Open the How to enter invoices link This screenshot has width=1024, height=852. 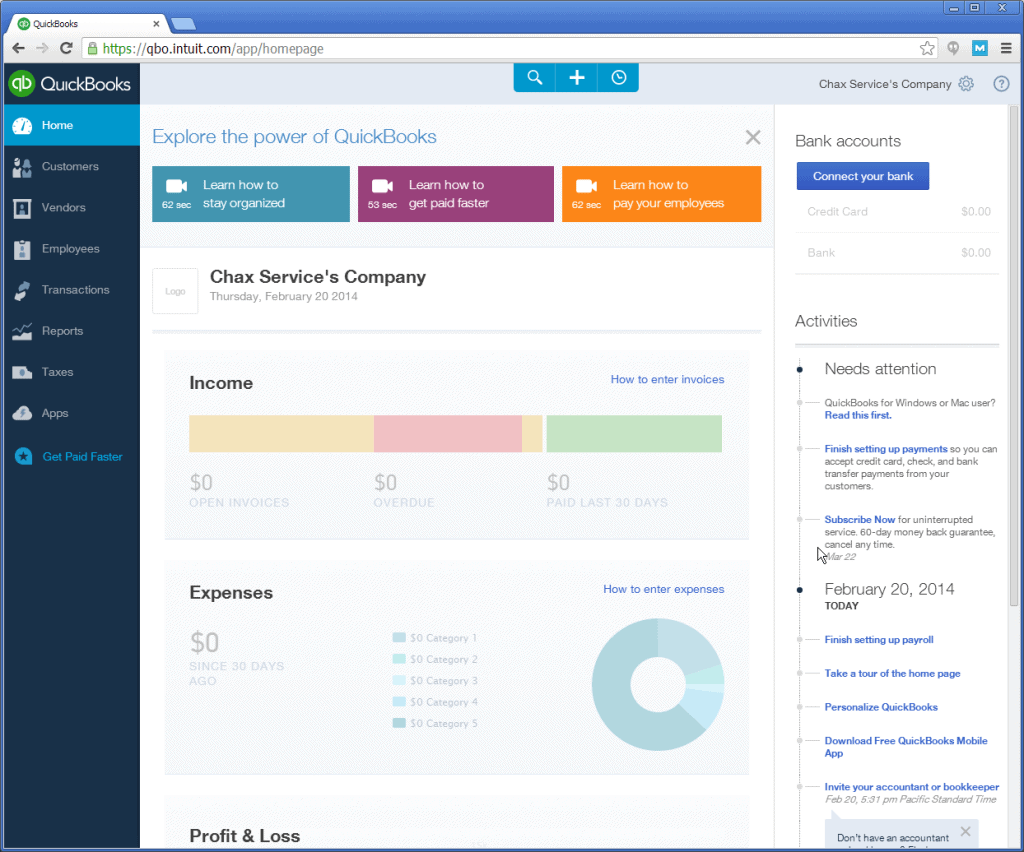point(667,379)
